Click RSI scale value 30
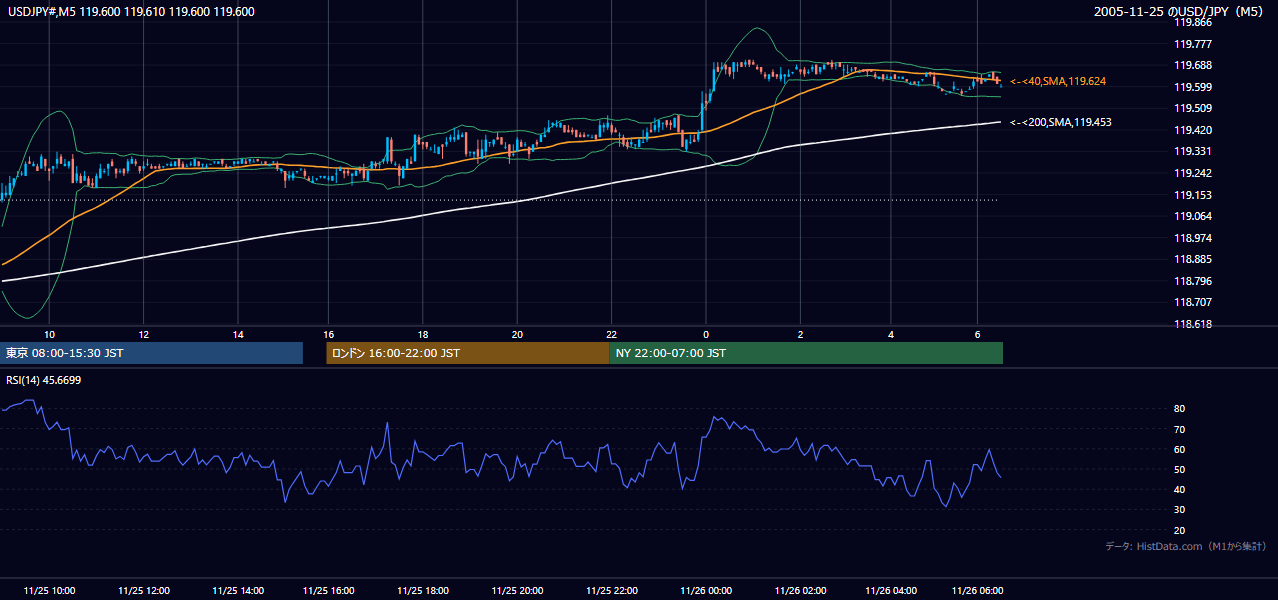 pyautogui.click(x=1180, y=510)
